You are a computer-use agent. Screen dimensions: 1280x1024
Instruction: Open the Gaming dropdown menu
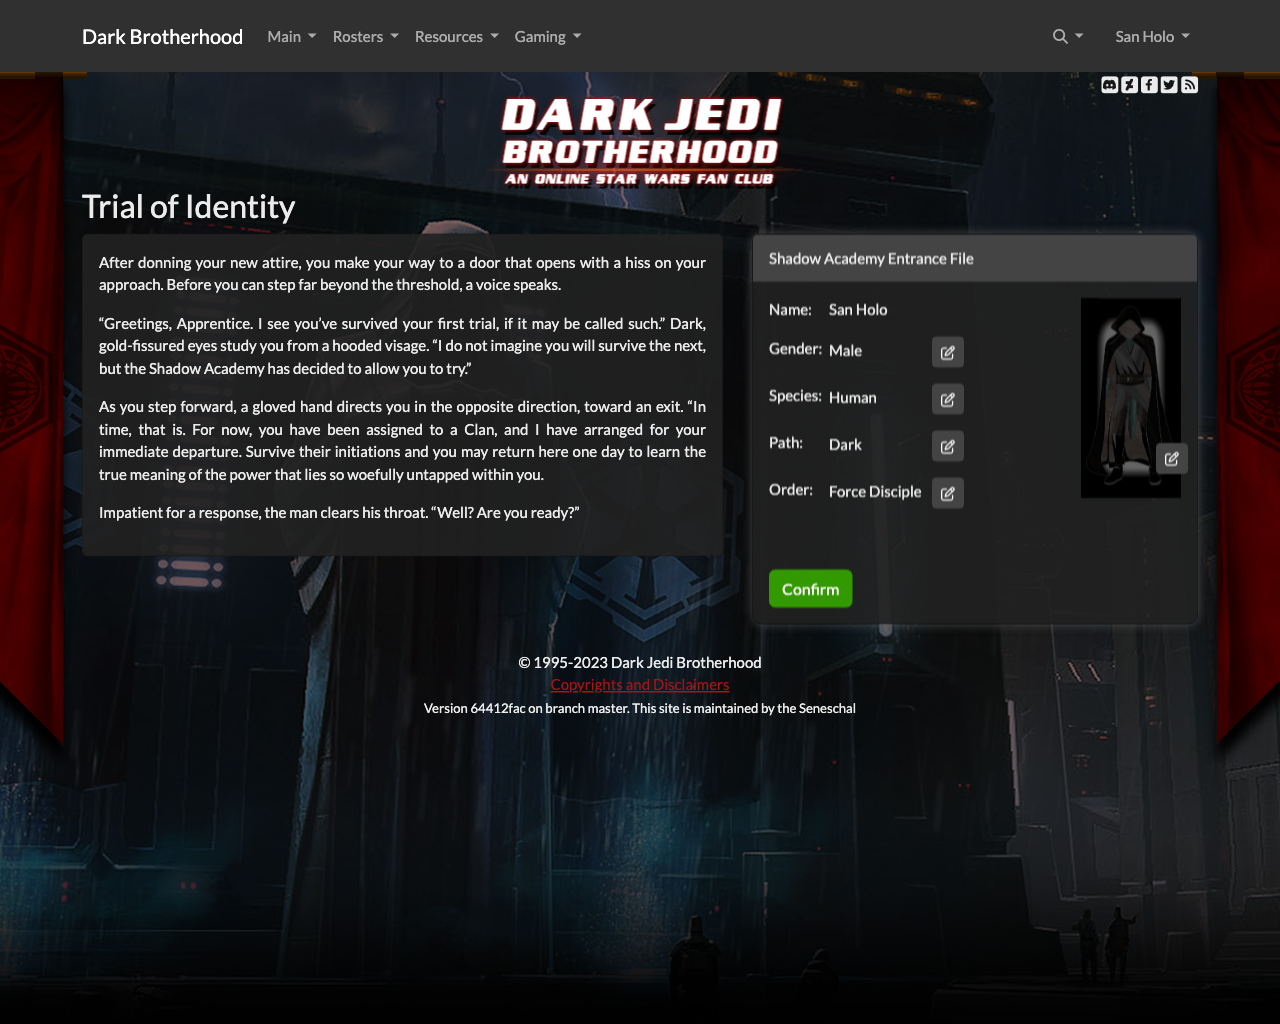coord(547,37)
